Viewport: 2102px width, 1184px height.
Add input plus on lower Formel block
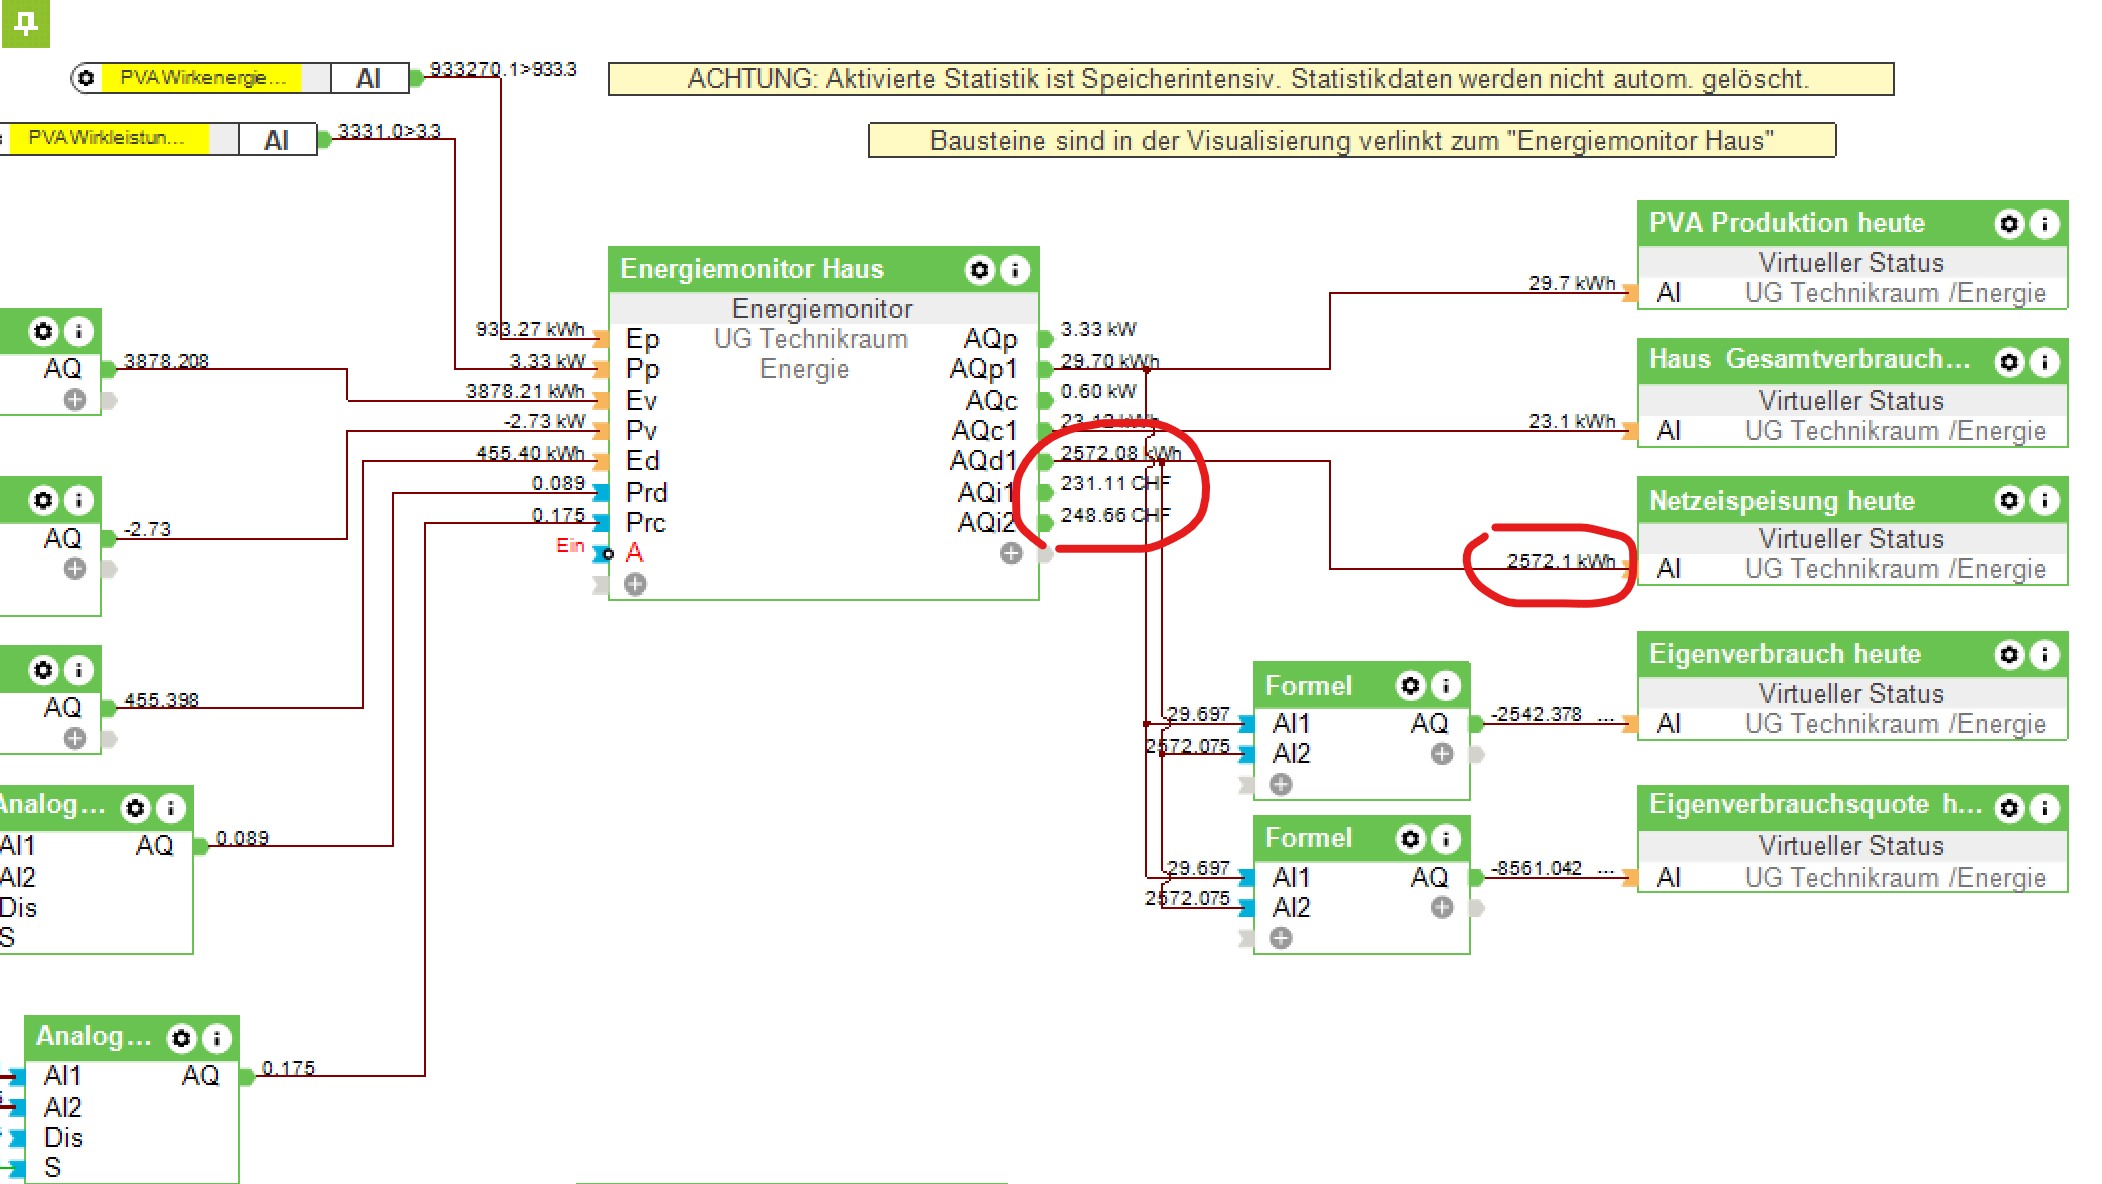(x=1281, y=938)
